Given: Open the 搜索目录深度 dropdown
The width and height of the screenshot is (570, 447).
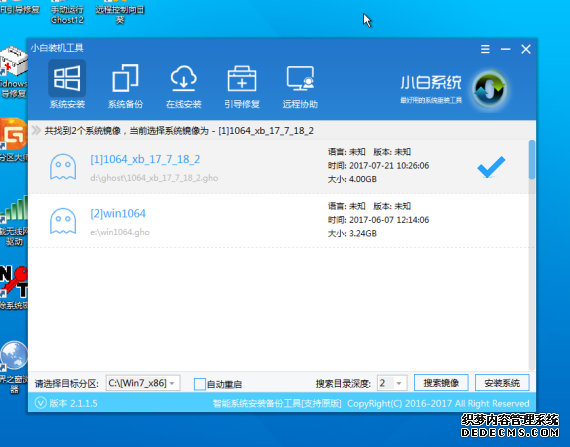Looking at the screenshot, I should 392,383.
